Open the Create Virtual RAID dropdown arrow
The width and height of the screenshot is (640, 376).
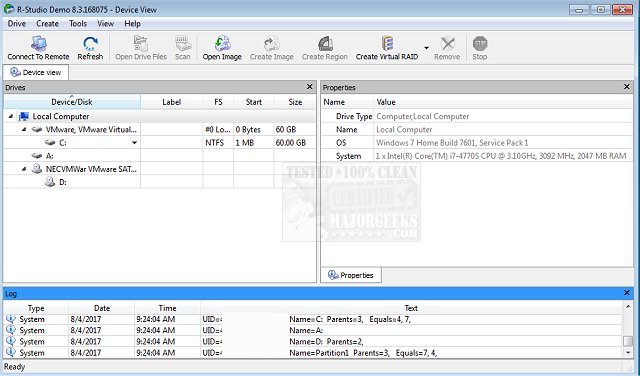coord(427,48)
